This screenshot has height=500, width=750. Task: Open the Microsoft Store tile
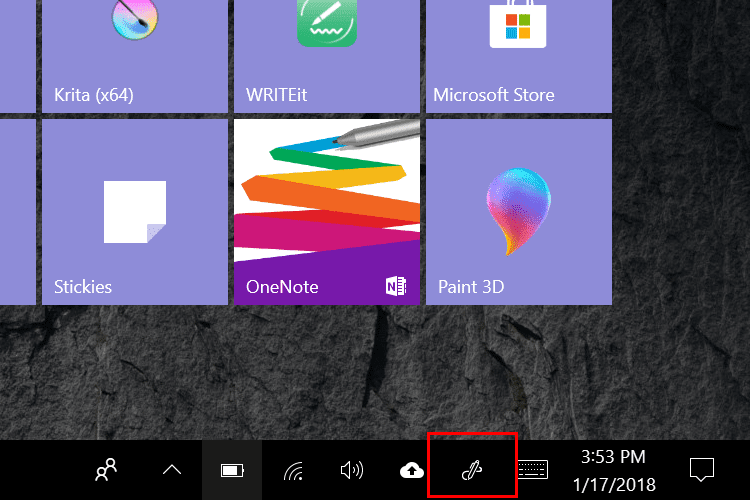pyautogui.click(x=519, y=56)
